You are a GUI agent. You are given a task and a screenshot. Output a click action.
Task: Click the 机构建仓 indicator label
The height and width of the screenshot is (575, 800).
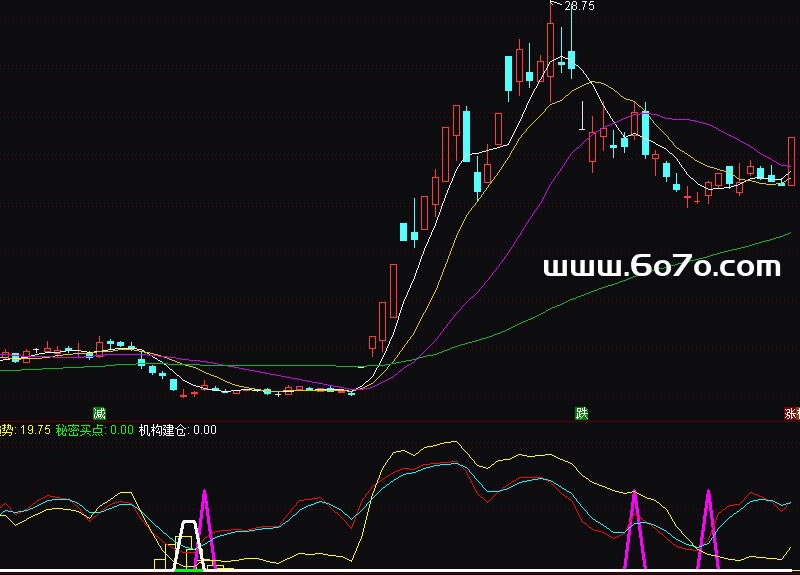coord(163,430)
